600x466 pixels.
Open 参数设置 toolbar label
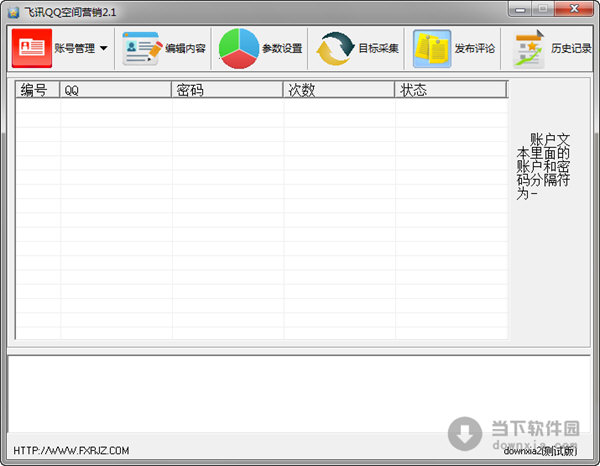(282, 48)
